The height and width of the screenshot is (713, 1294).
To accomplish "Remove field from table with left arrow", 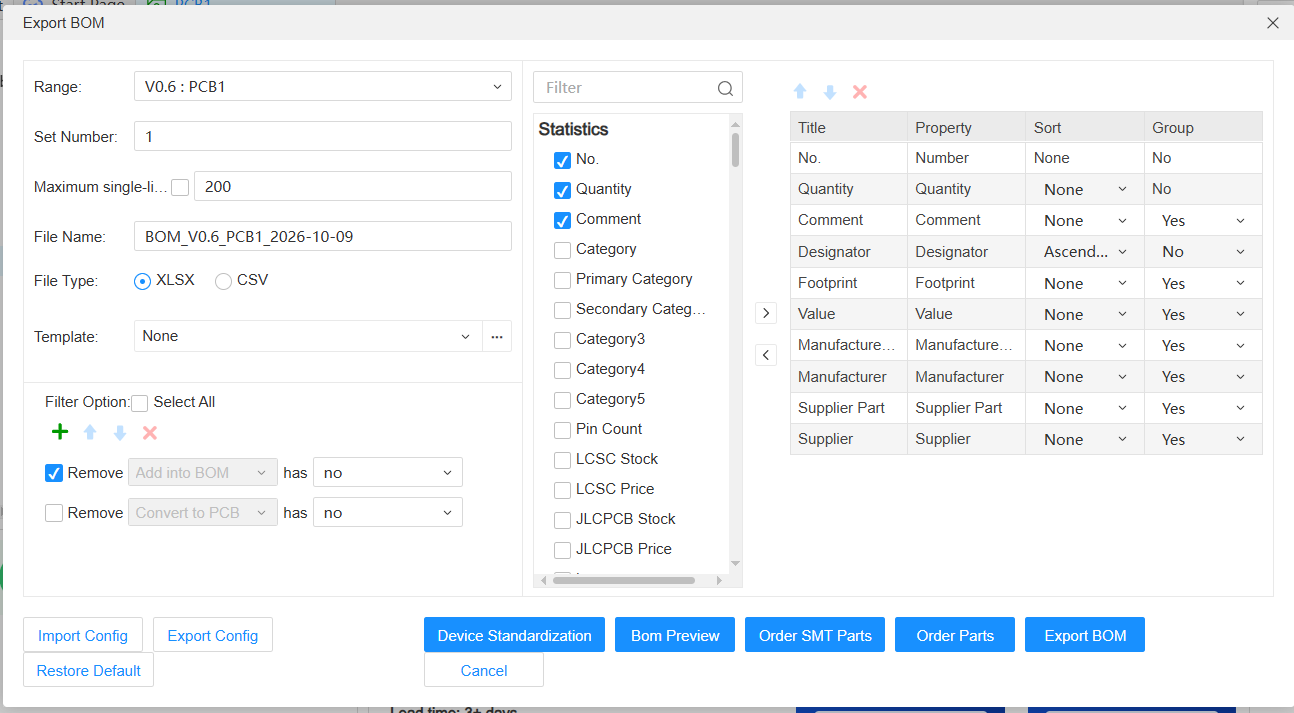I will click(x=766, y=355).
